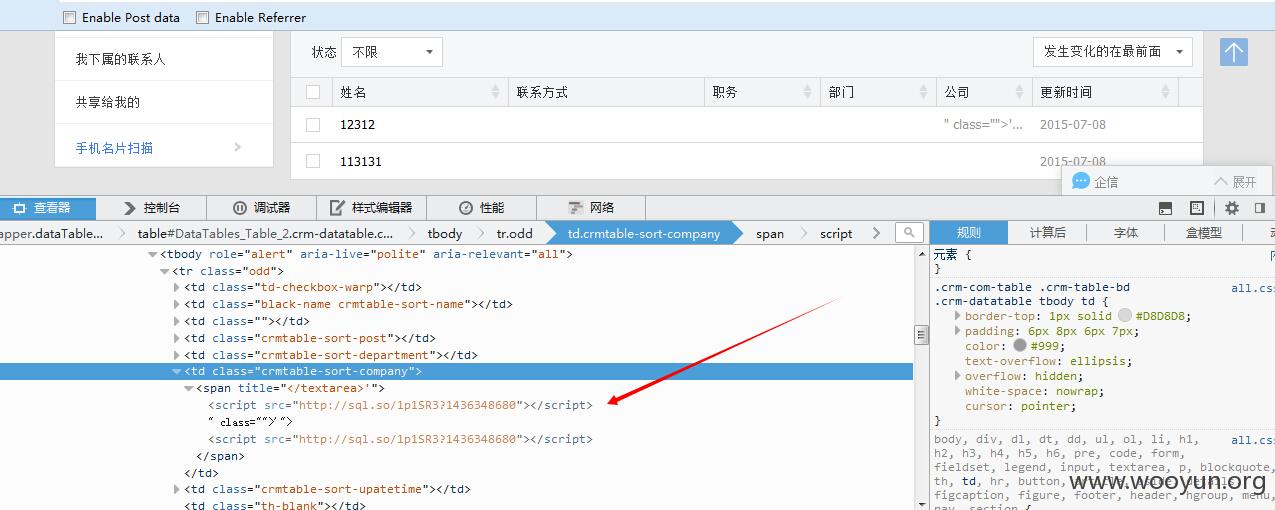Select the 盒模型 box model tab
Screen dimensions: 1275x510
1203,232
